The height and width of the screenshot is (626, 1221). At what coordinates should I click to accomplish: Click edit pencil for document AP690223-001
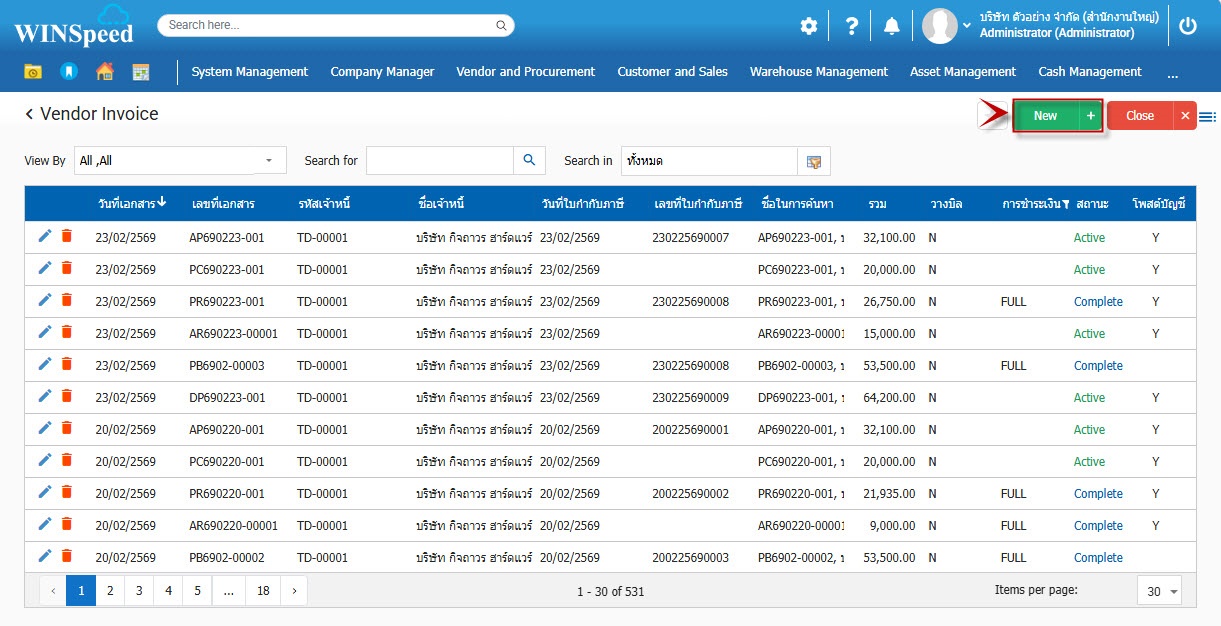[x=45, y=236]
